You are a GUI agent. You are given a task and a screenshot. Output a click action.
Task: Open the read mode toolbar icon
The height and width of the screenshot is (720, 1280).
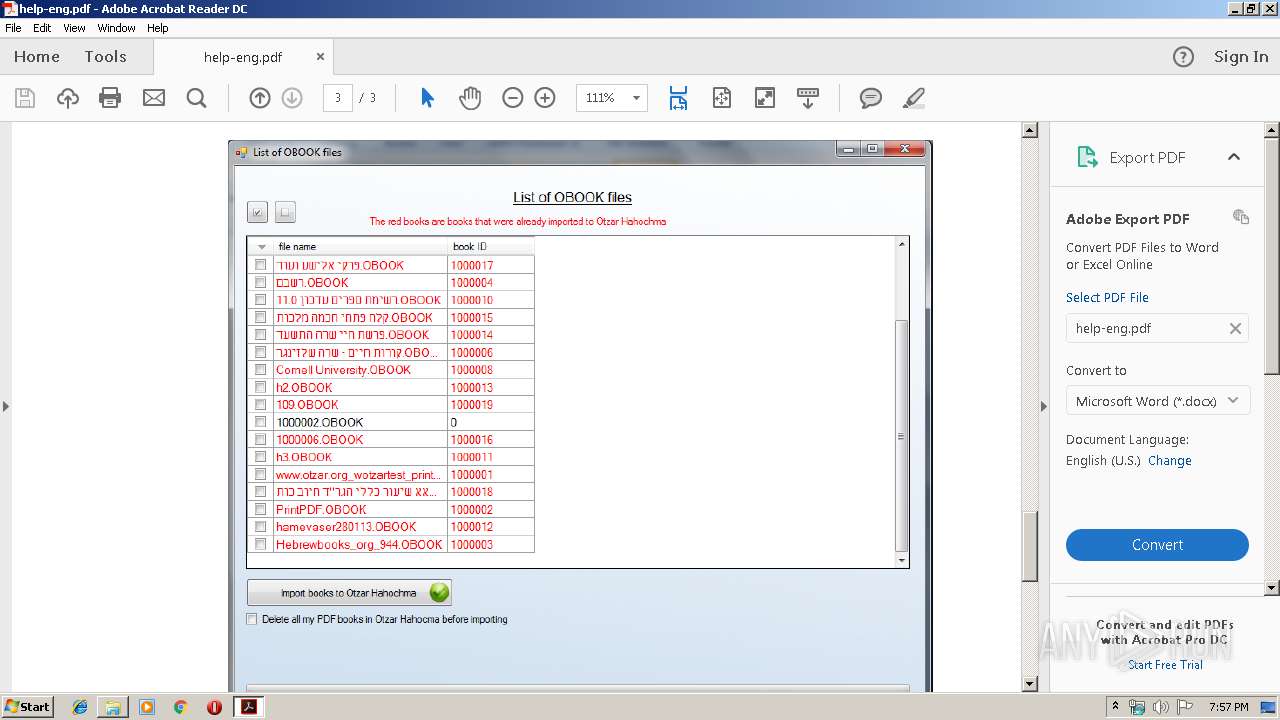click(808, 98)
